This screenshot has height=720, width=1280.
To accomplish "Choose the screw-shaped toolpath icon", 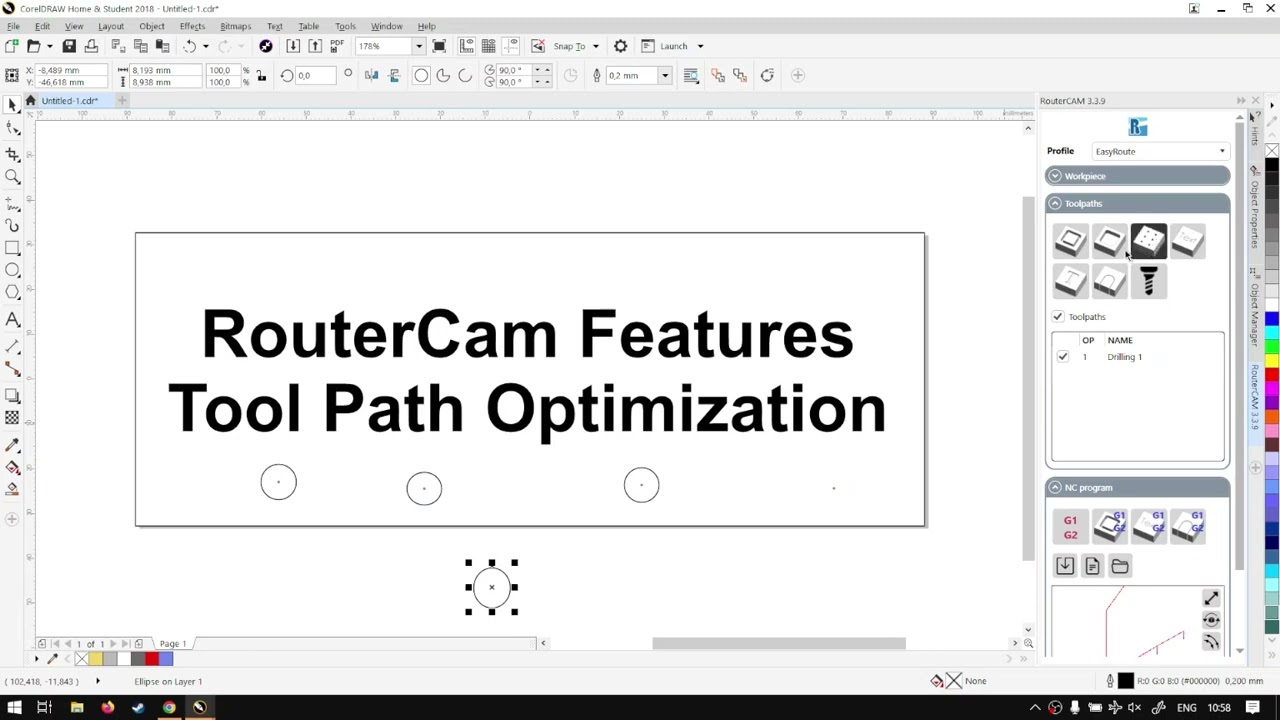I will (x=1149, y=281).
